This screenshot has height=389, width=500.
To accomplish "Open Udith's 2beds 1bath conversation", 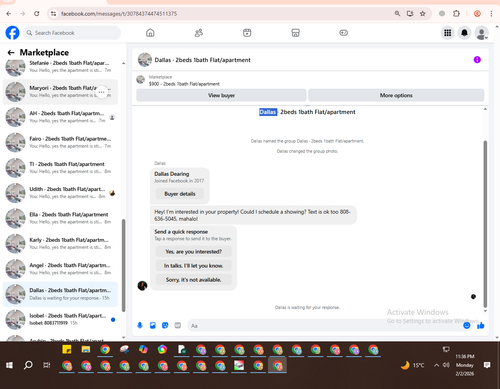I will [60, 193].
